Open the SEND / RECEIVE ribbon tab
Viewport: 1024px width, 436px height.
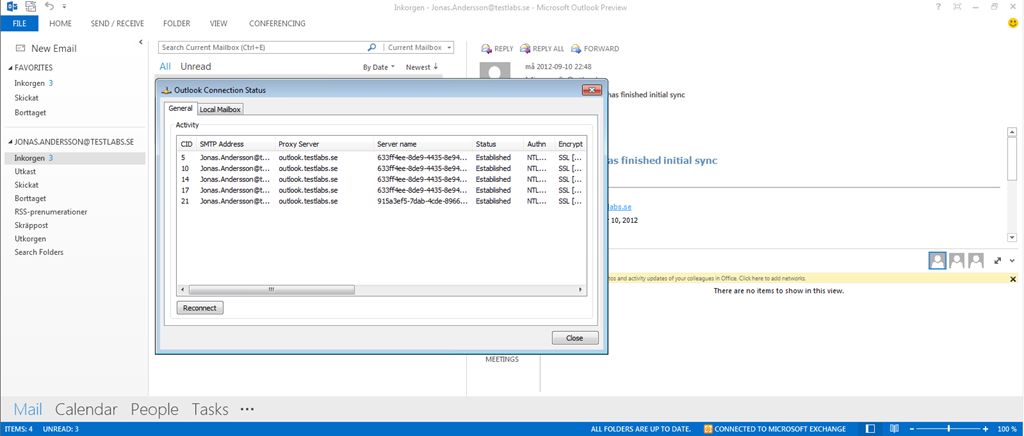(x=118, y=23)
